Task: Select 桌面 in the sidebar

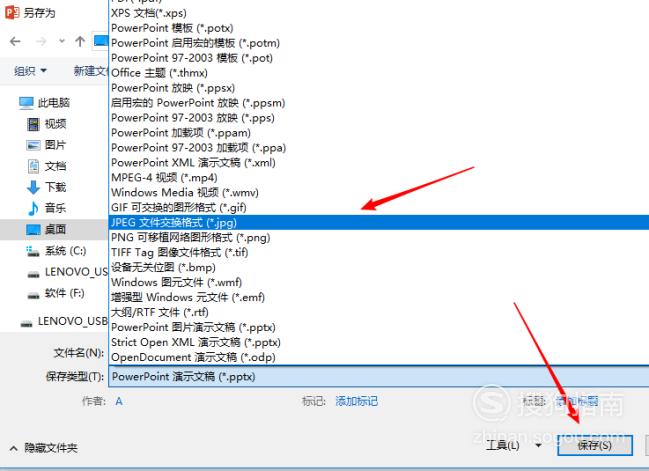Action: [x=55, y=229]
